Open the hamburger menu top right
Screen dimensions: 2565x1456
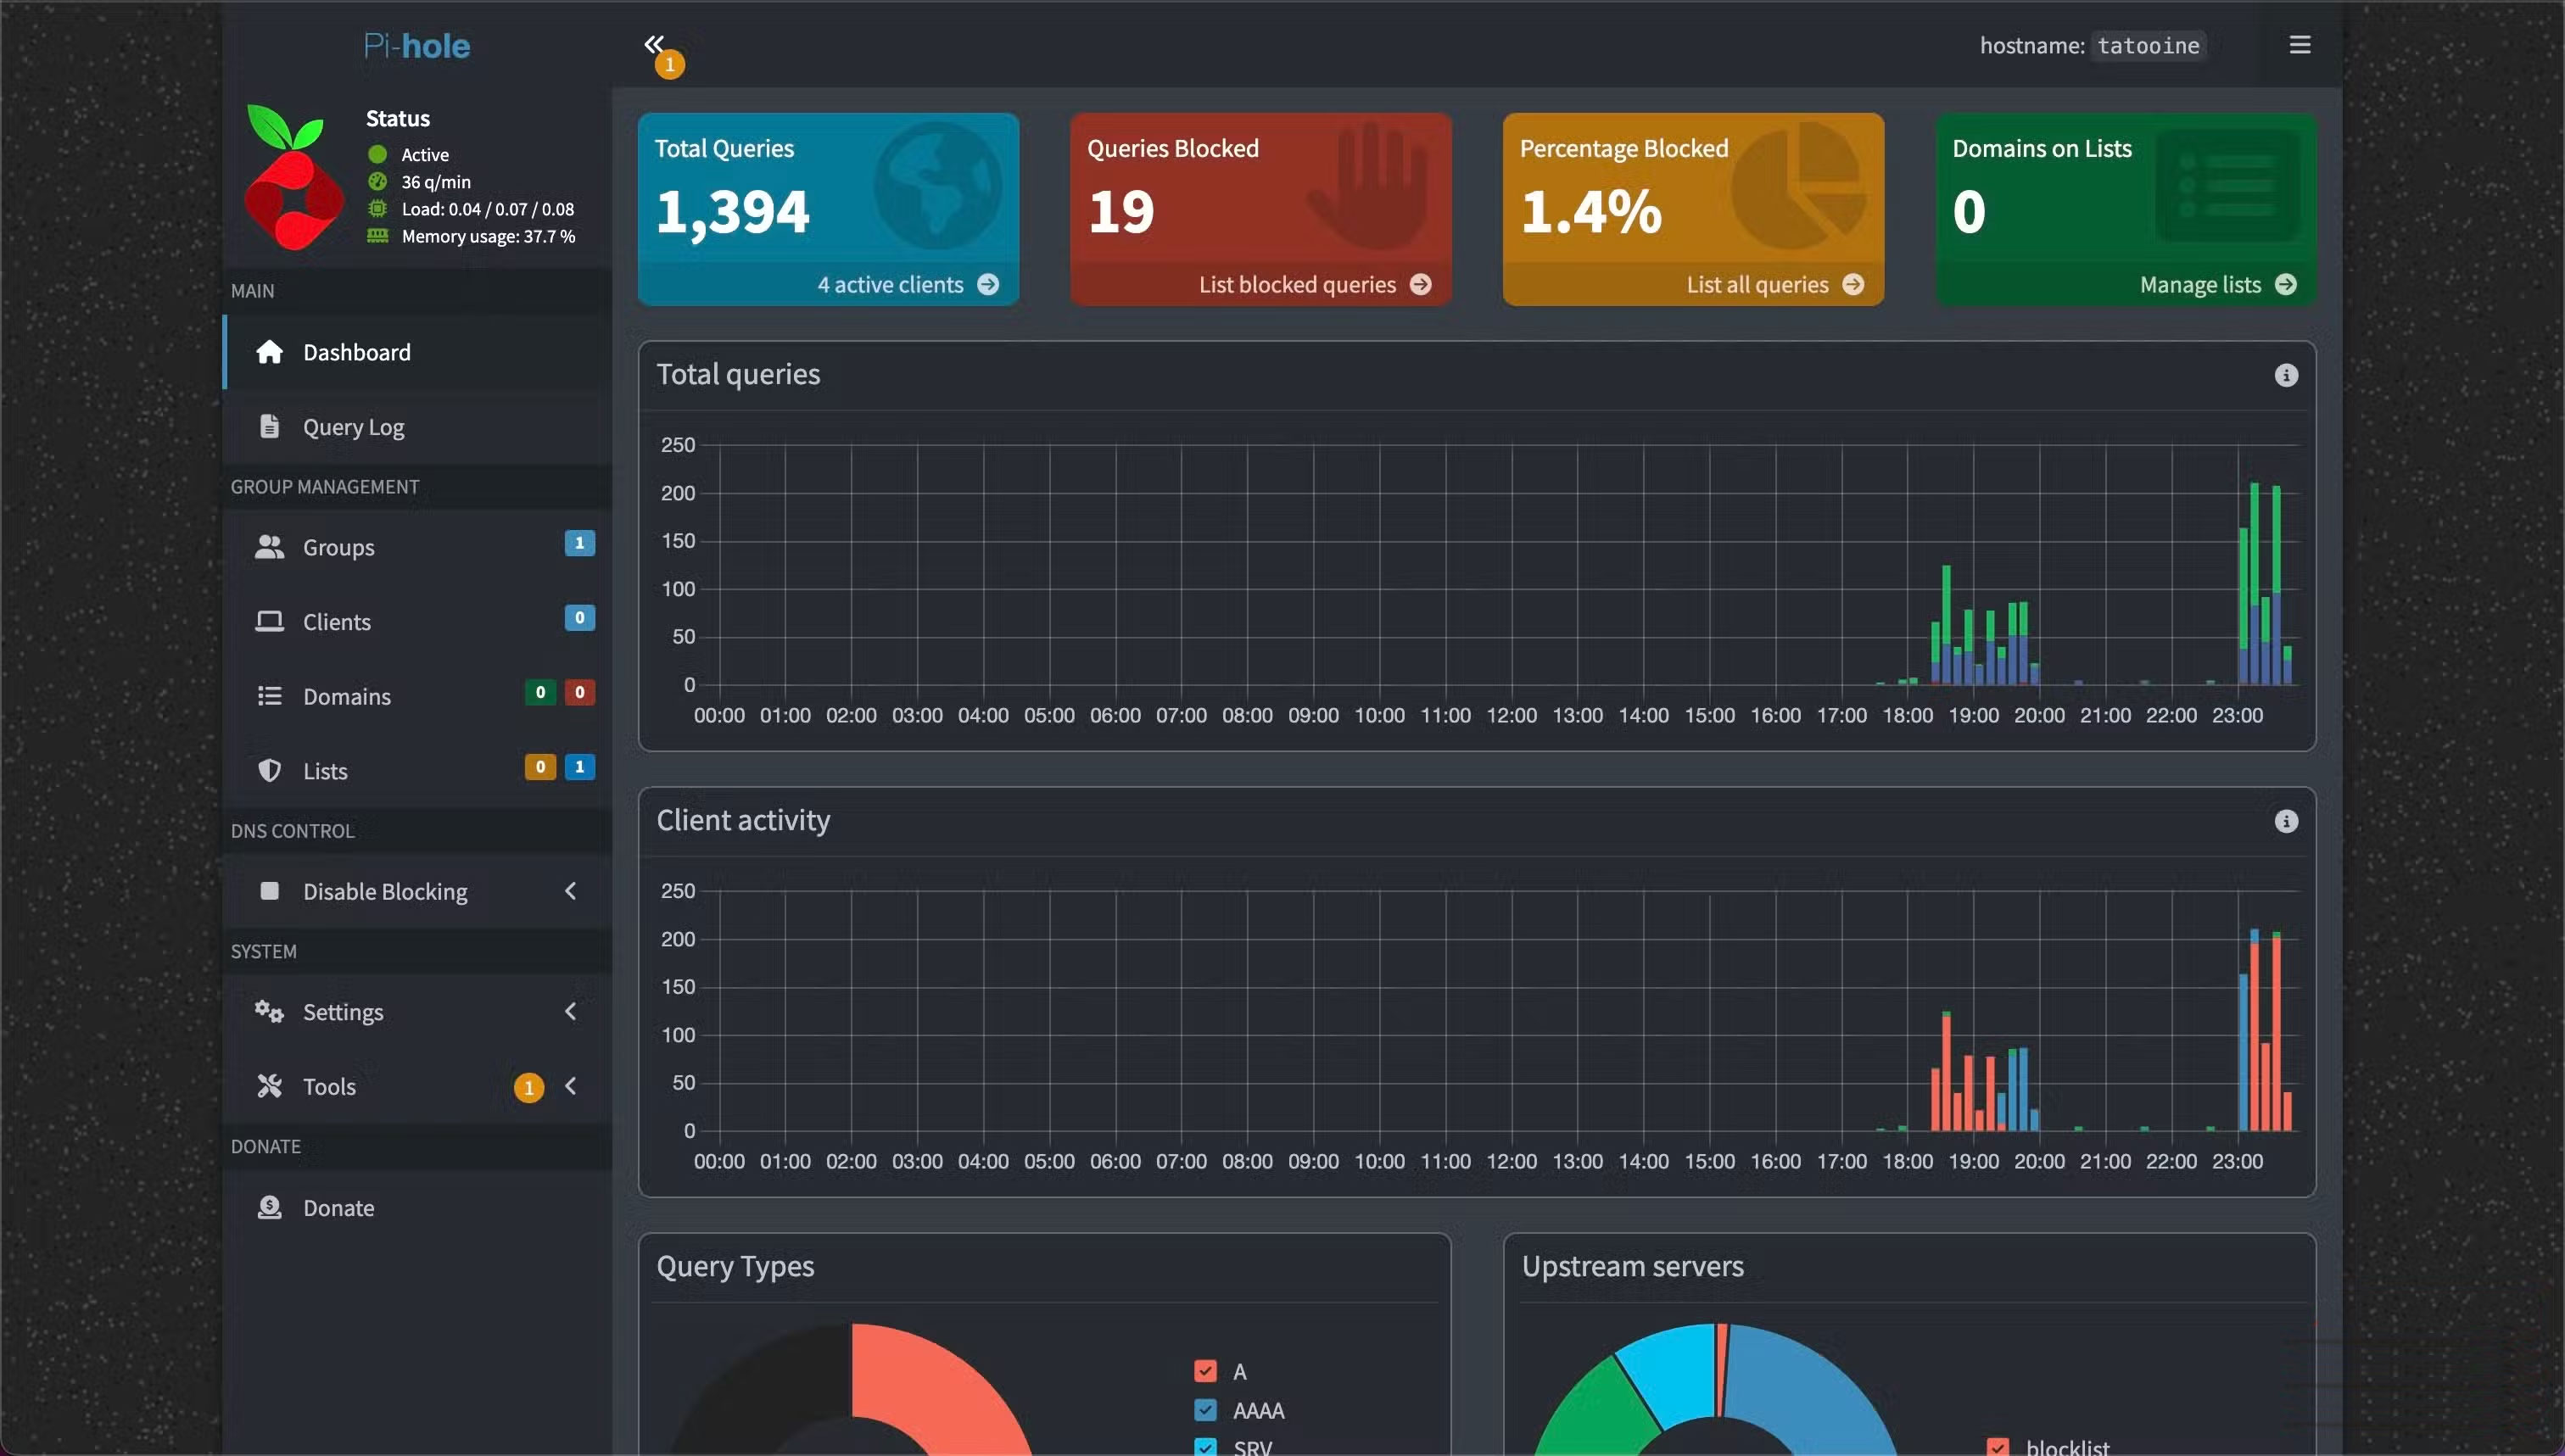(2299, 44)
